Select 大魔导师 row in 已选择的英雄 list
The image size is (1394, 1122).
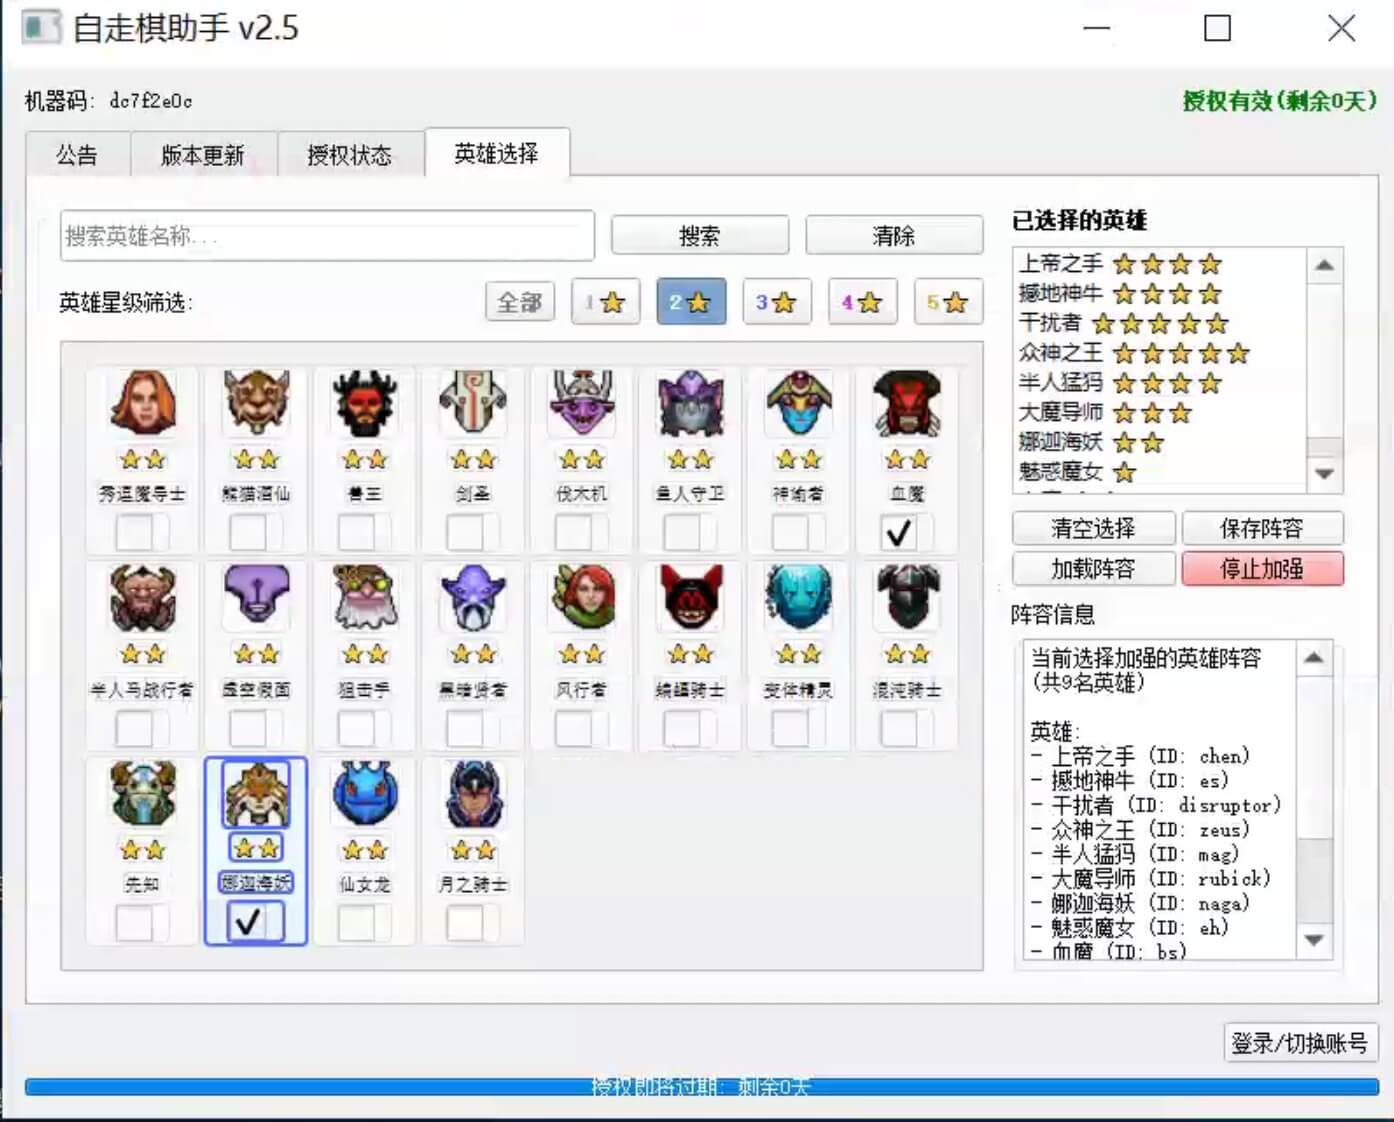pyautogui.click(x=1160, y=412)
